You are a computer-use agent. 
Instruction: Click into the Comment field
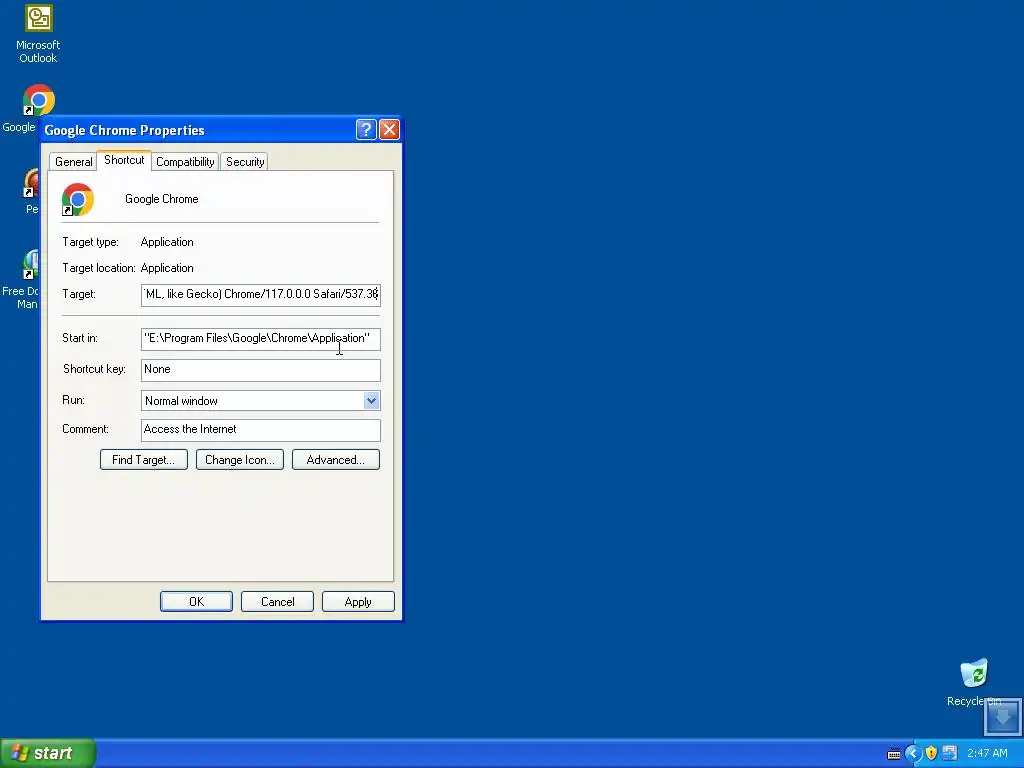(x=261, y=430)
